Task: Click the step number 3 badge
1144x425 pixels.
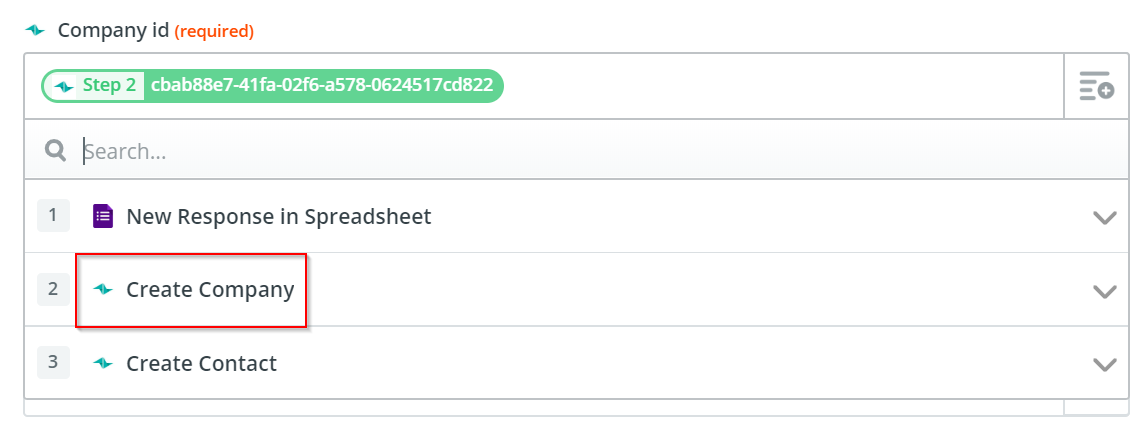Action: [x=53, y=362]
